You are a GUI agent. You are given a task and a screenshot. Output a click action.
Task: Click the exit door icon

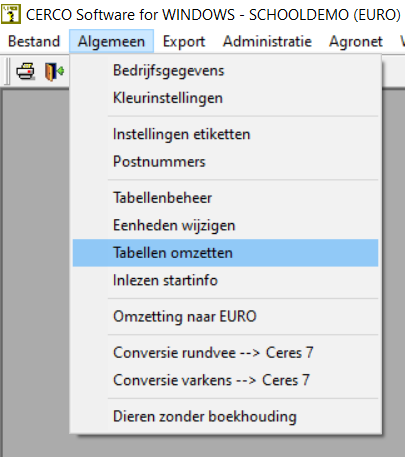point(54,71)
